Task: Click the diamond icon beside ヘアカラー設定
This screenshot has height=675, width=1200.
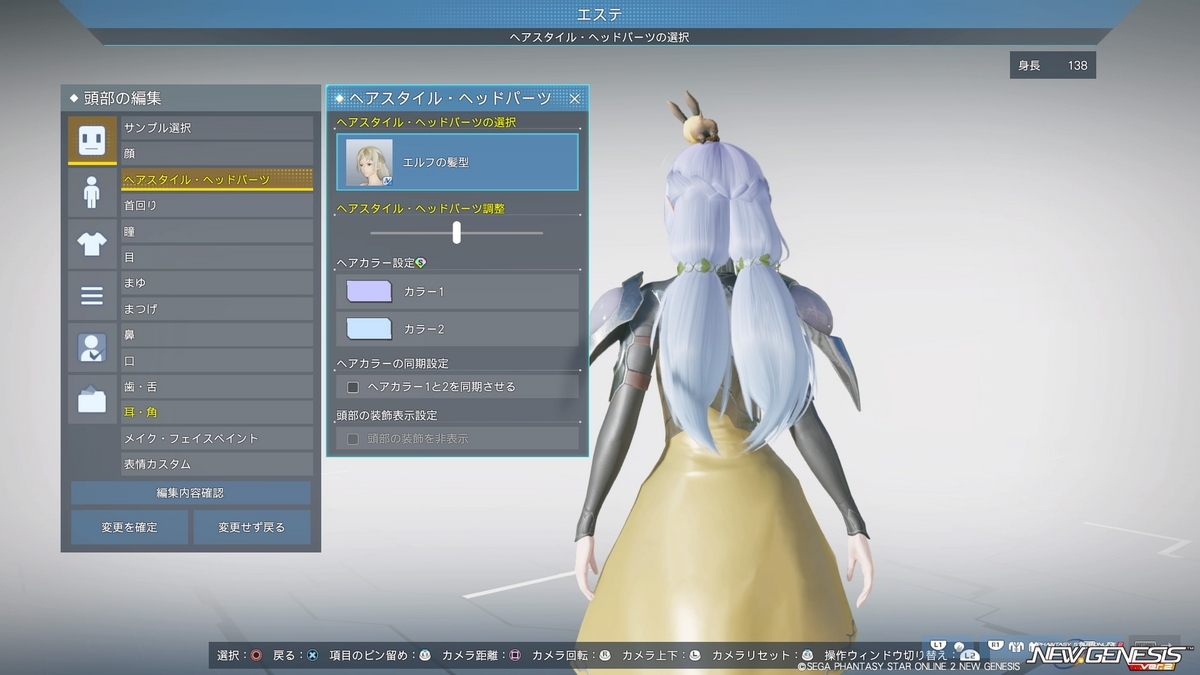Action: coord(421,263)
